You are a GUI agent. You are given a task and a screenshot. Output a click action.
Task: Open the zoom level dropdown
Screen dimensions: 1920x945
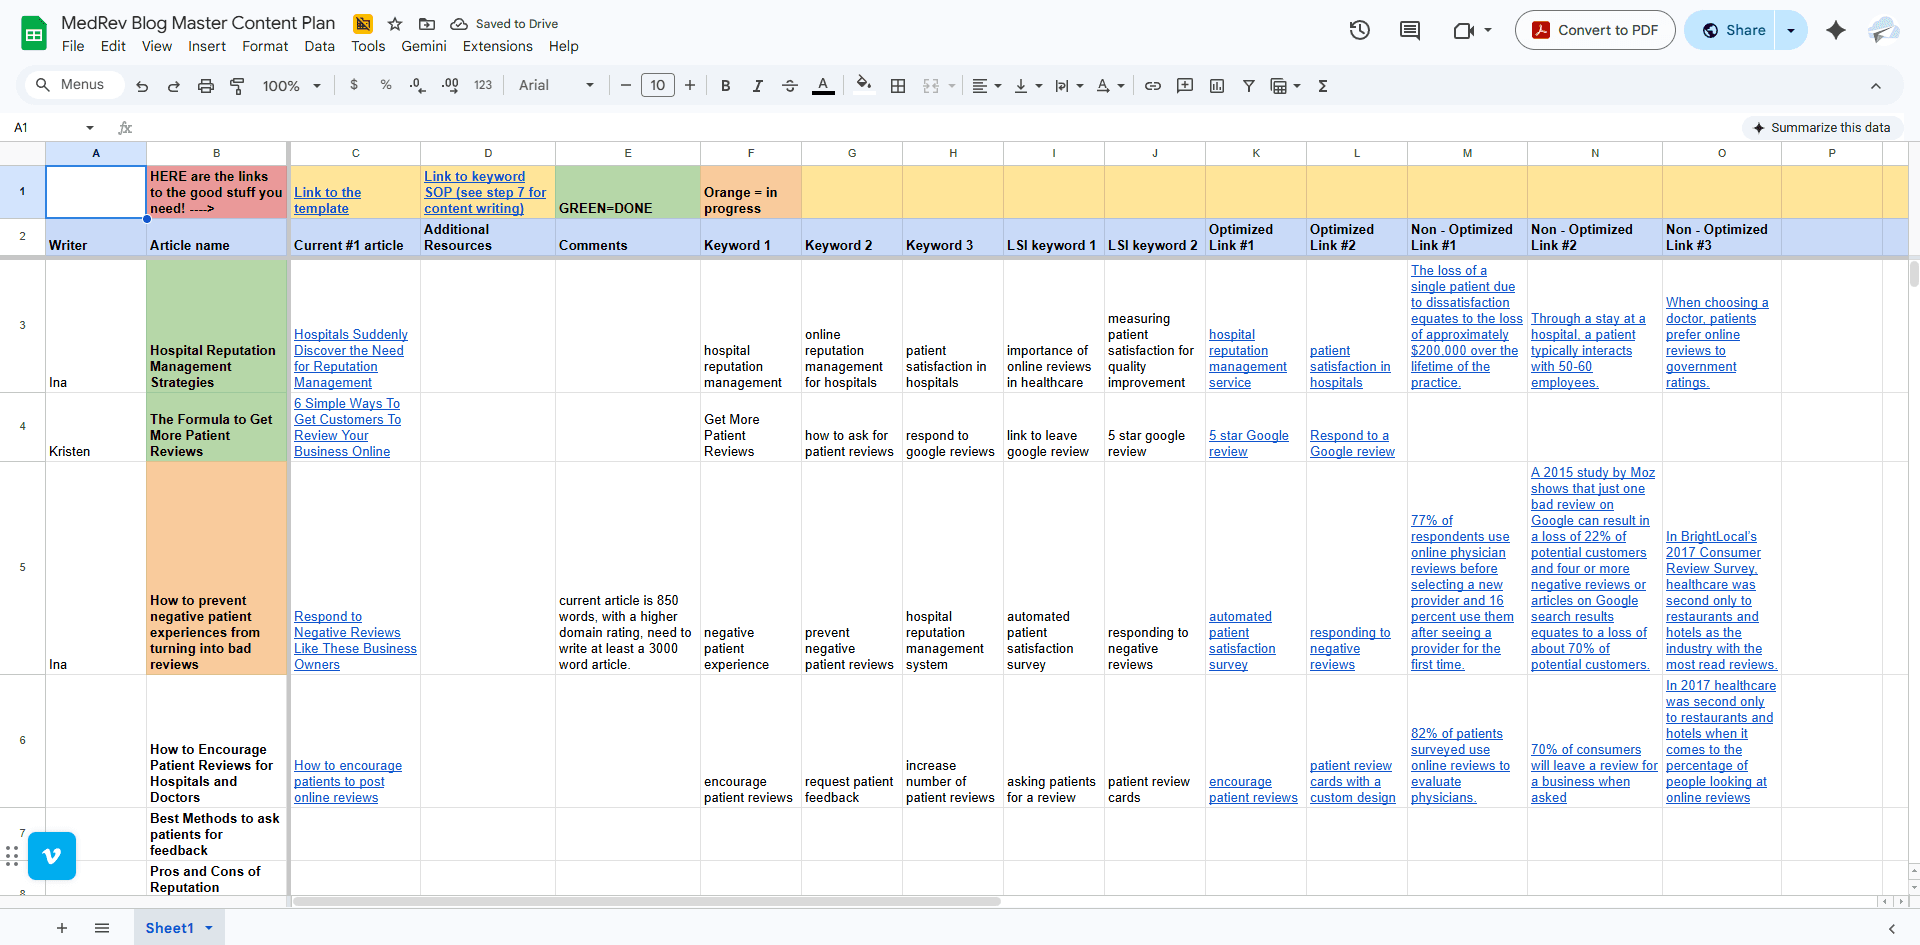[x=291, y=86]
